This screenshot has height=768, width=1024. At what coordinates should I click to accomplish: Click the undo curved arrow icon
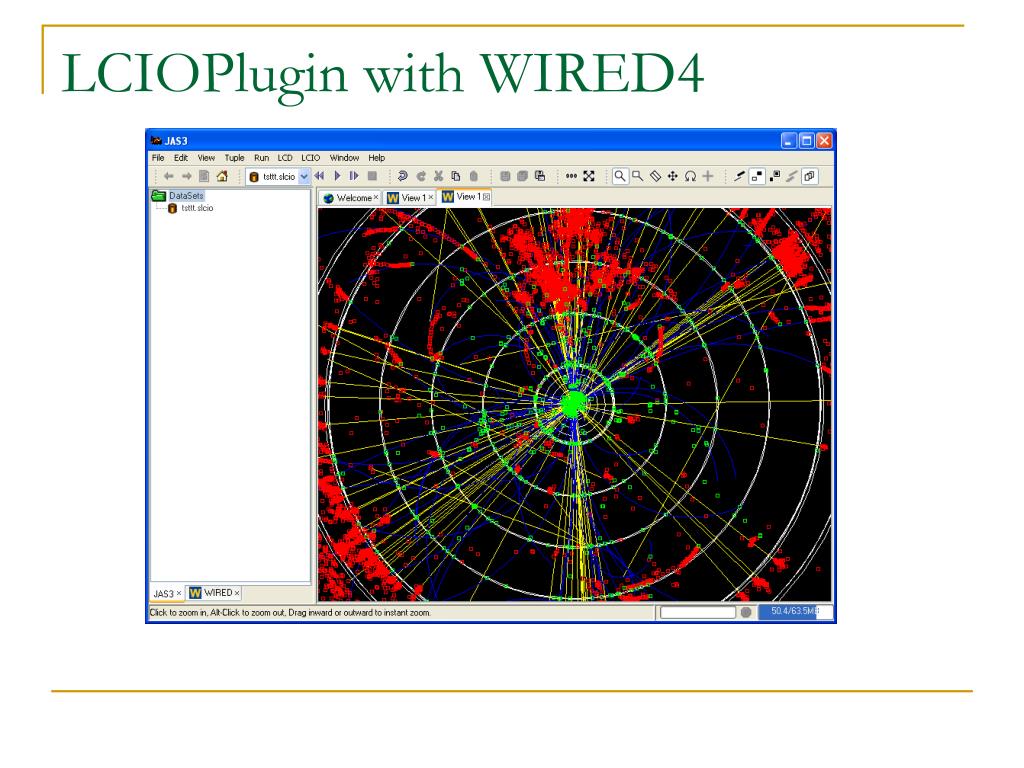(x=402, y=176)
